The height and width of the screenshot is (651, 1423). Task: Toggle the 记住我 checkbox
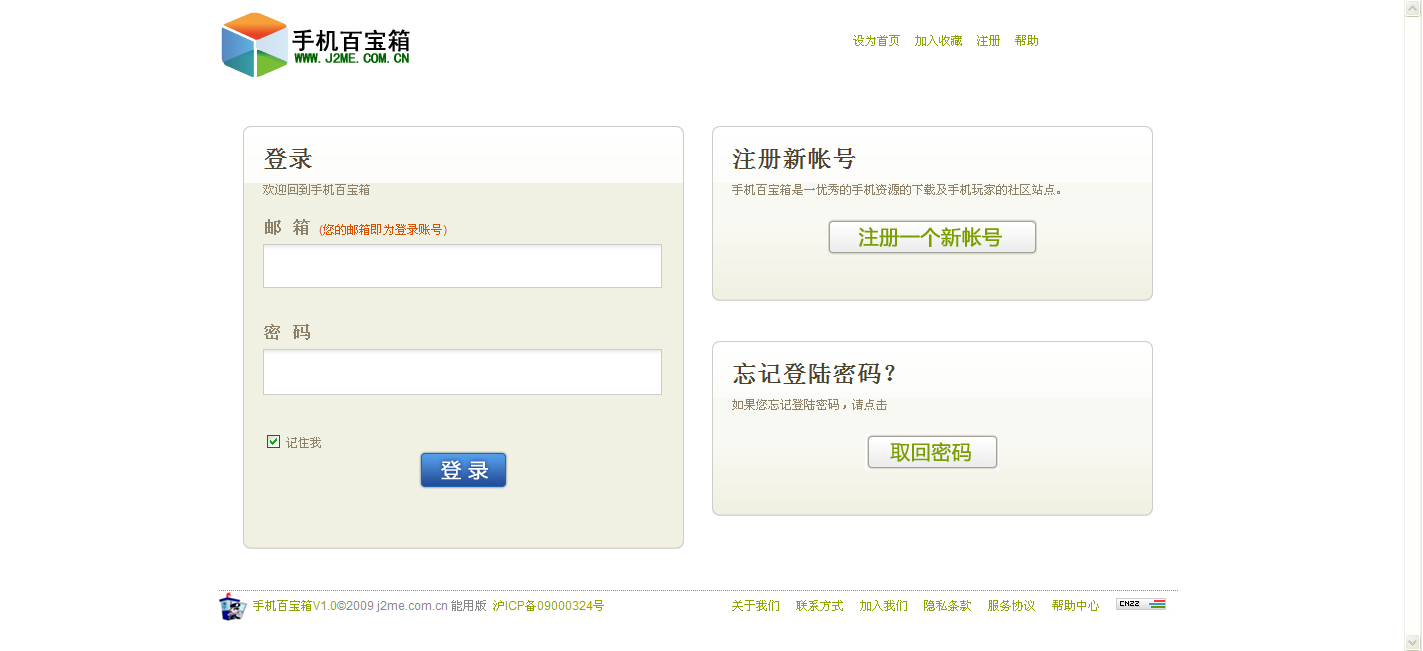(x=273, y=441)
